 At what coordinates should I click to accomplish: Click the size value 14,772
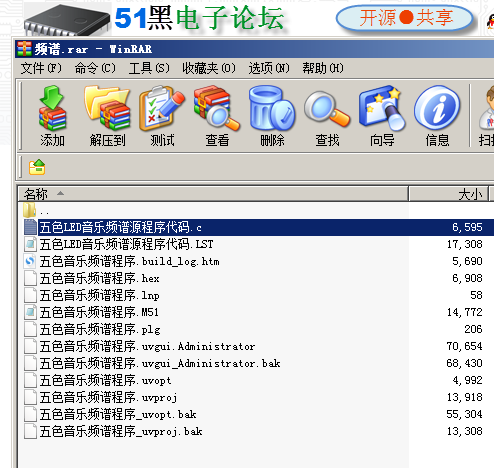point(465,312)
